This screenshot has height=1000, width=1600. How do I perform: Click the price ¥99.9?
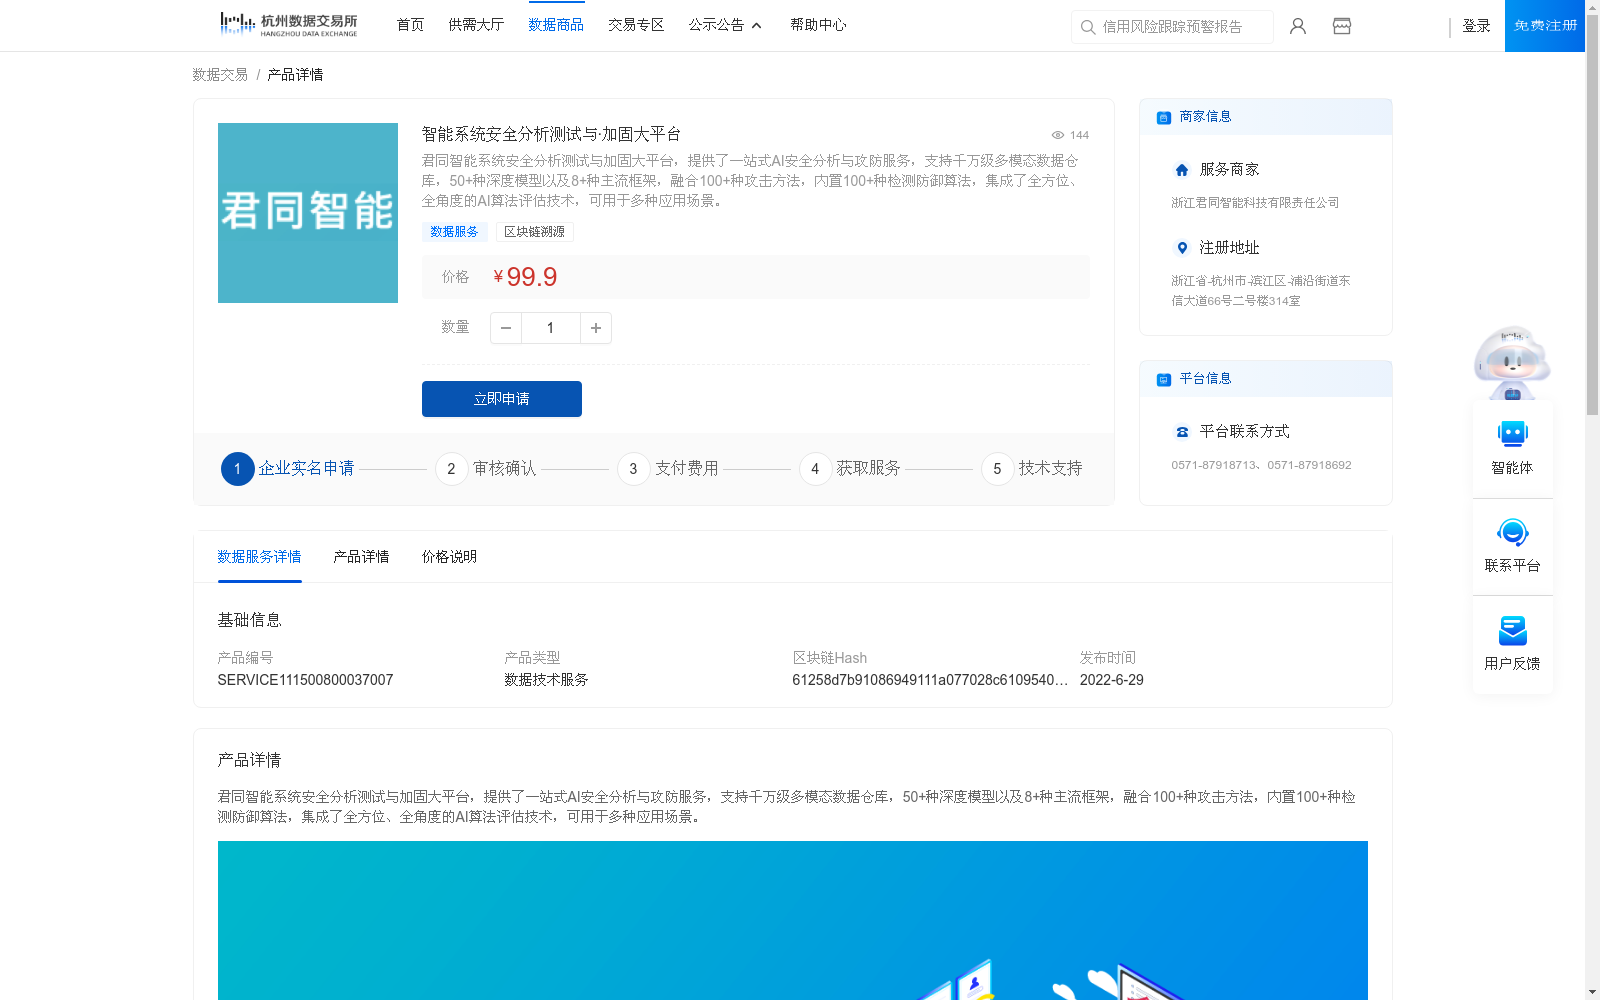tap(525, 277)
